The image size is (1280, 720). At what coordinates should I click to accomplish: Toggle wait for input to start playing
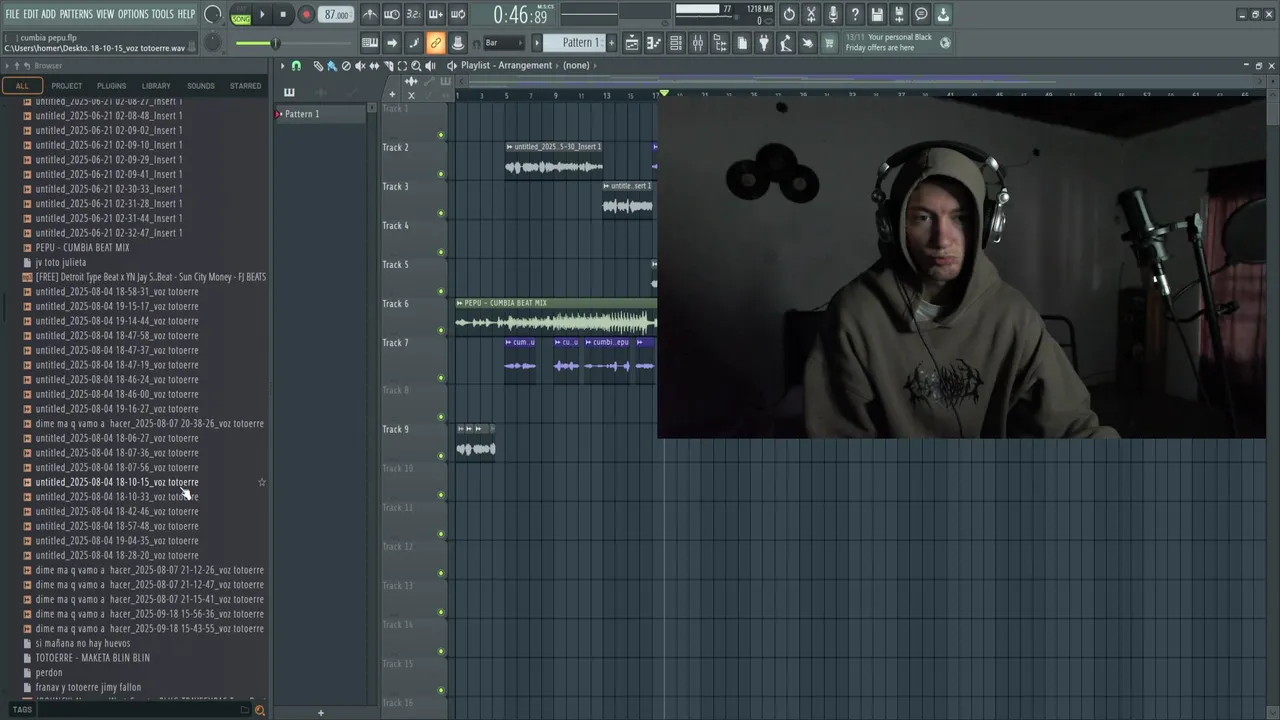pyautogui.click(x=392, y=14)
